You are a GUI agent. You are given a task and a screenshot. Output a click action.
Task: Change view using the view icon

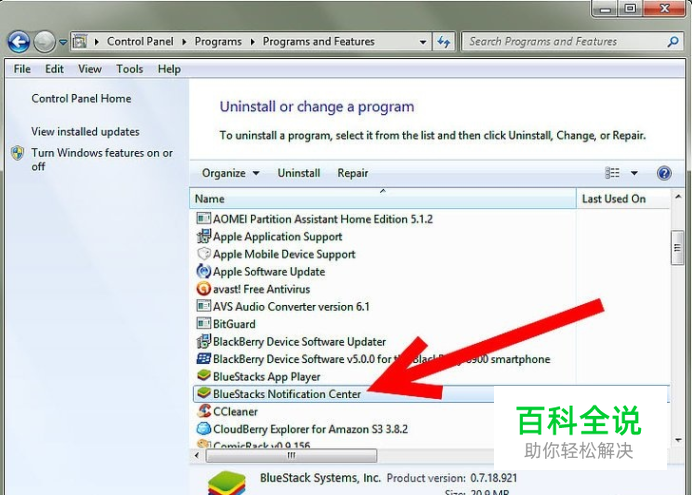coord(612,173)
